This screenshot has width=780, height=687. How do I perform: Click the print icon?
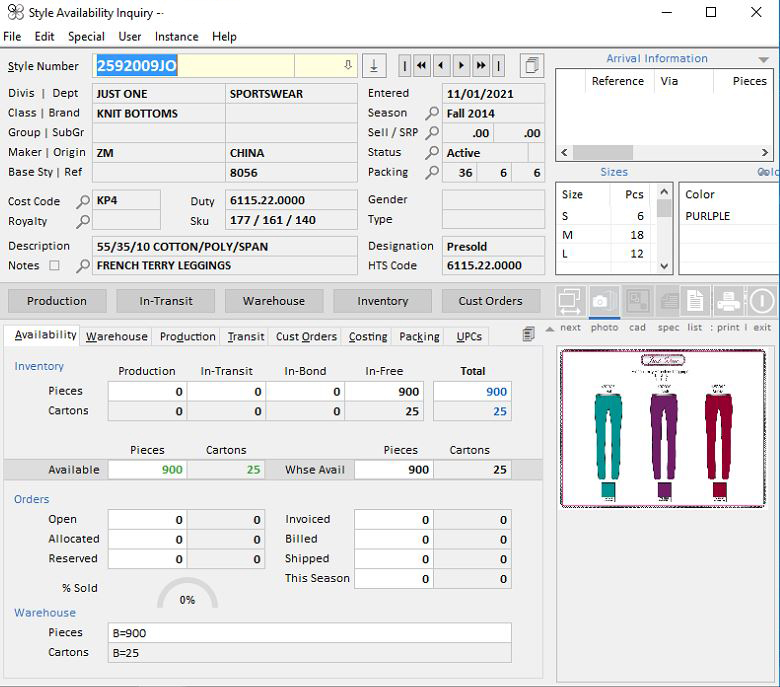728,301
